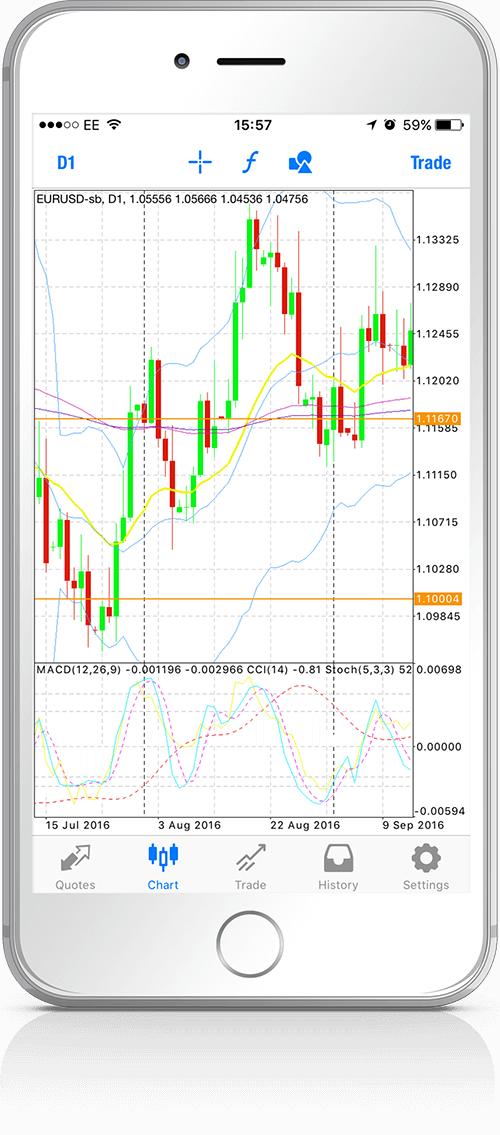Click the 1.10004 orange price label
Image resolution: width=500 pixels, height=1135 pixels.
pos(437,599)
